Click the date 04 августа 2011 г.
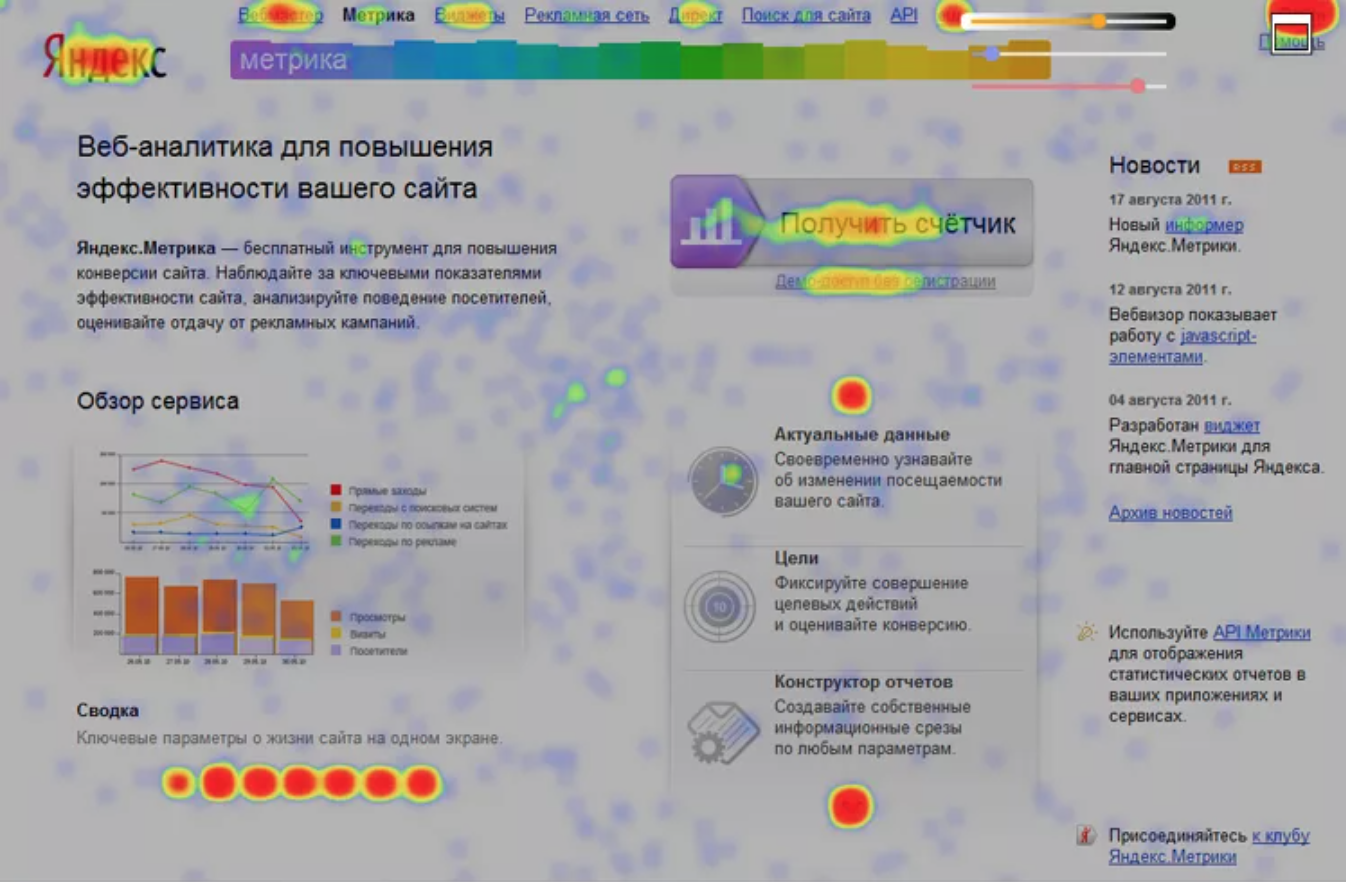Image resolution: width=1346 pixels, height=882 pixels. click(1170, 398)
